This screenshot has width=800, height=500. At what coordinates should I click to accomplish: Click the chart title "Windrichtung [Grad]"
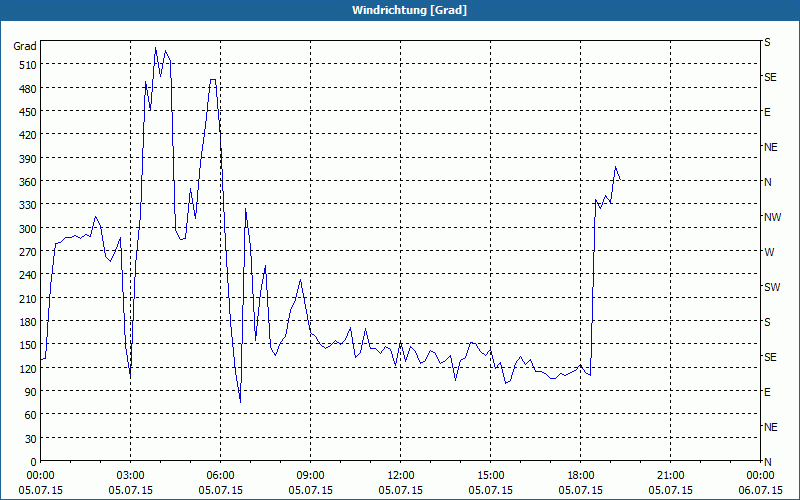tap(409, 10)
